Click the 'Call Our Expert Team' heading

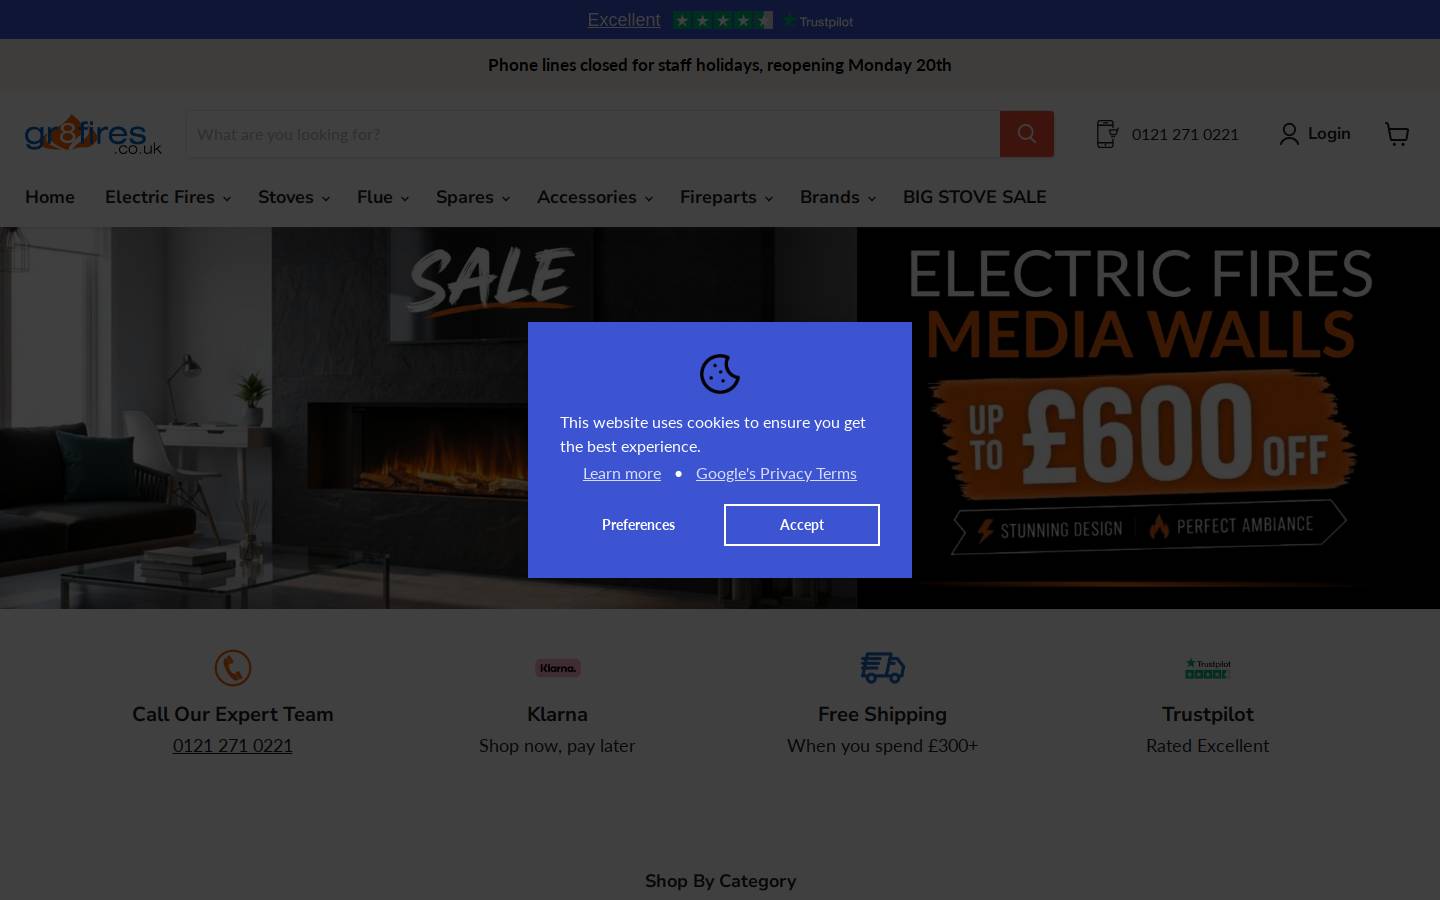[x=233, y=714]
